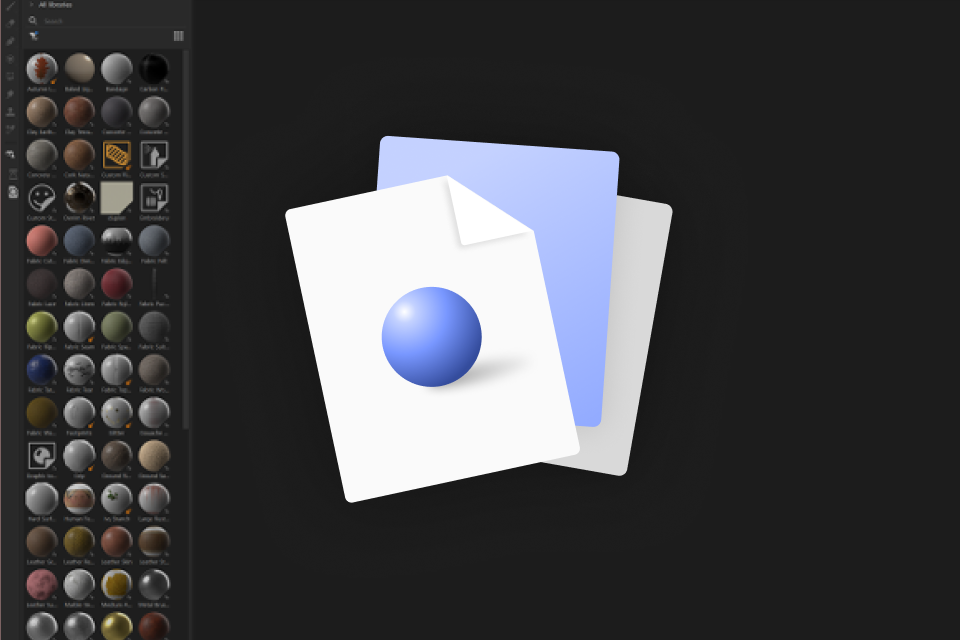Click the document-page icon at left toolbar bottom
The width and height of the screenshot is (960, 640).
[x=13, y=192]
